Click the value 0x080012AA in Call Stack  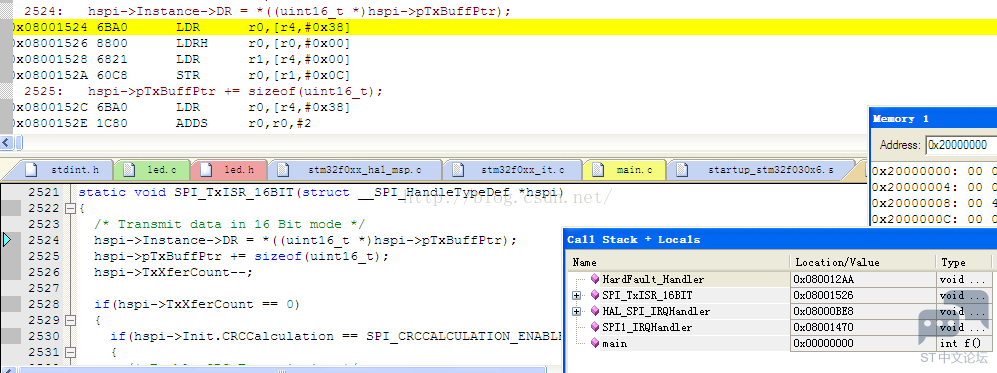tap(823, 279)
